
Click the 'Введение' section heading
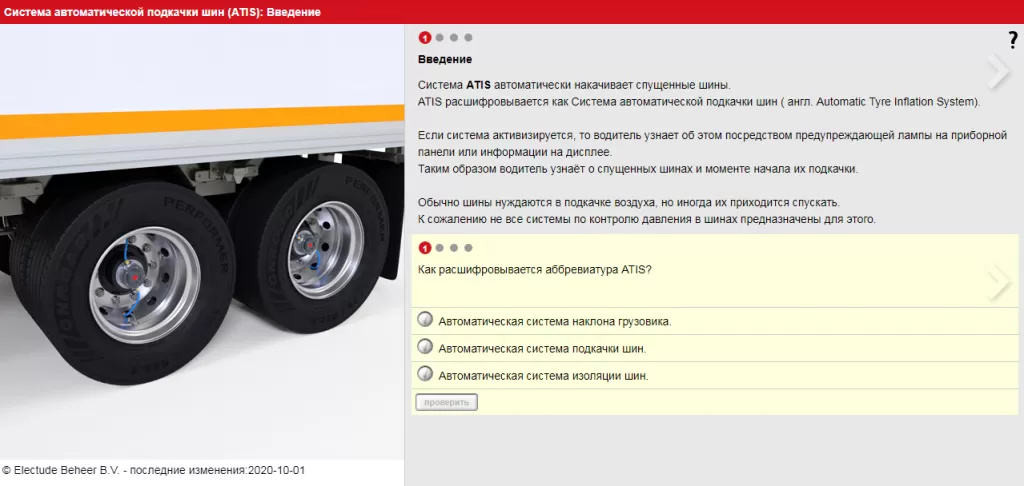click(444, 59)
